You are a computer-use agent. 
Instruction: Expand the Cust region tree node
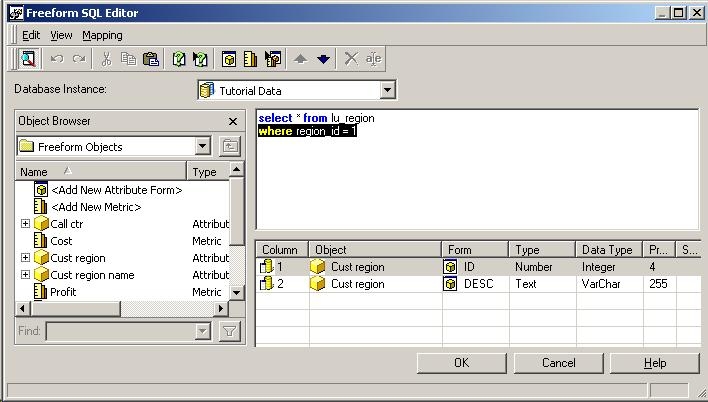(25, 258)
